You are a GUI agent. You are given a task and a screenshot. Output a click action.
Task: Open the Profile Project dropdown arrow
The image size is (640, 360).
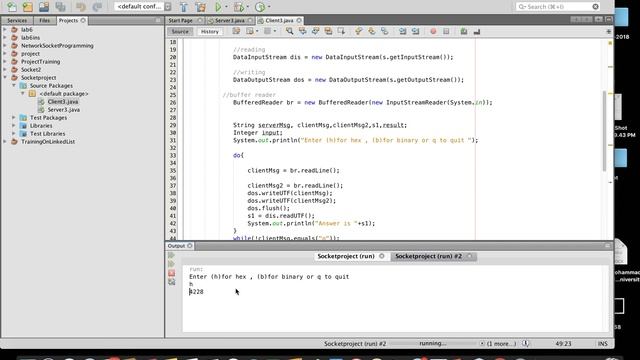coord(269,7)
